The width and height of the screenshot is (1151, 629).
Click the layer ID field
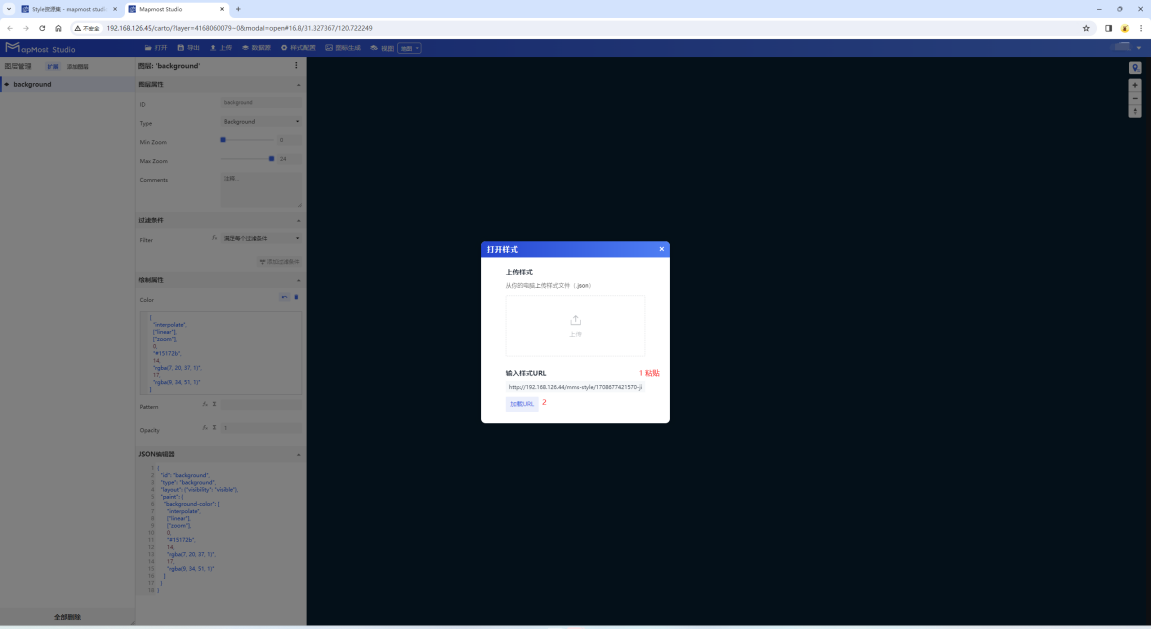[x=261, y=103]
